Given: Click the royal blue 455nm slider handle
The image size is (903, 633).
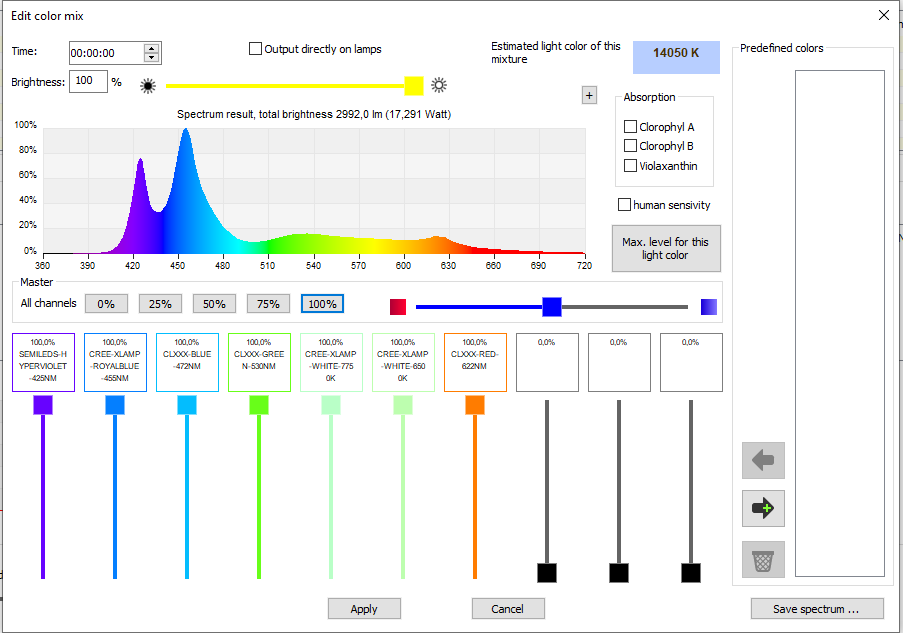Looking at the screenshot, I should [115, 405].
